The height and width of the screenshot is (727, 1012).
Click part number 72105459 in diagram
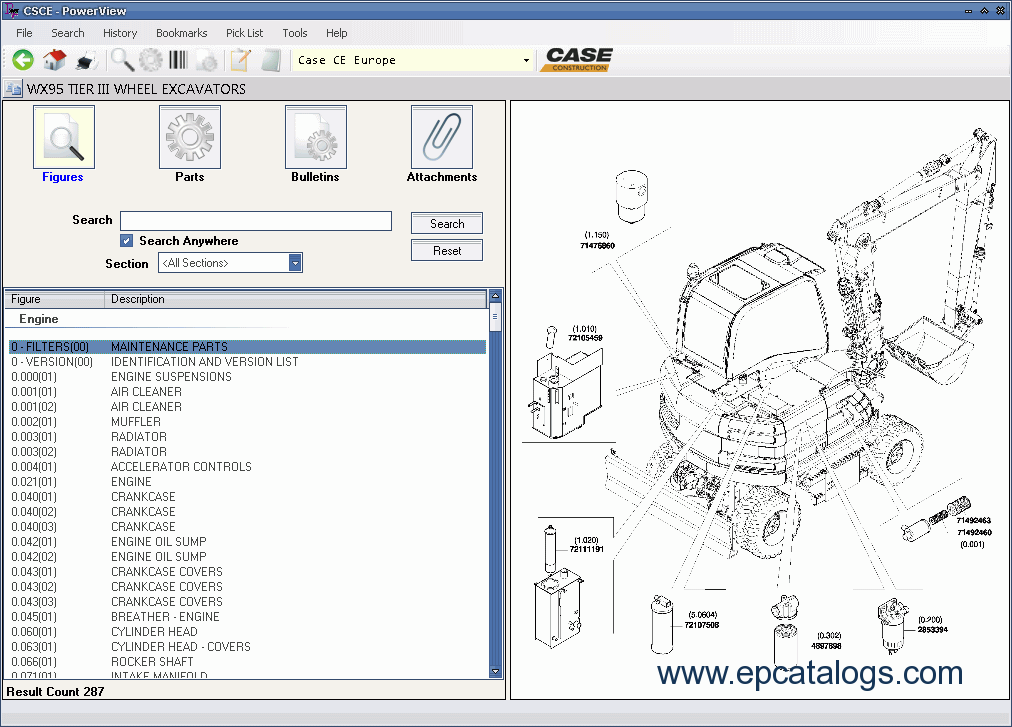point(585,338)
